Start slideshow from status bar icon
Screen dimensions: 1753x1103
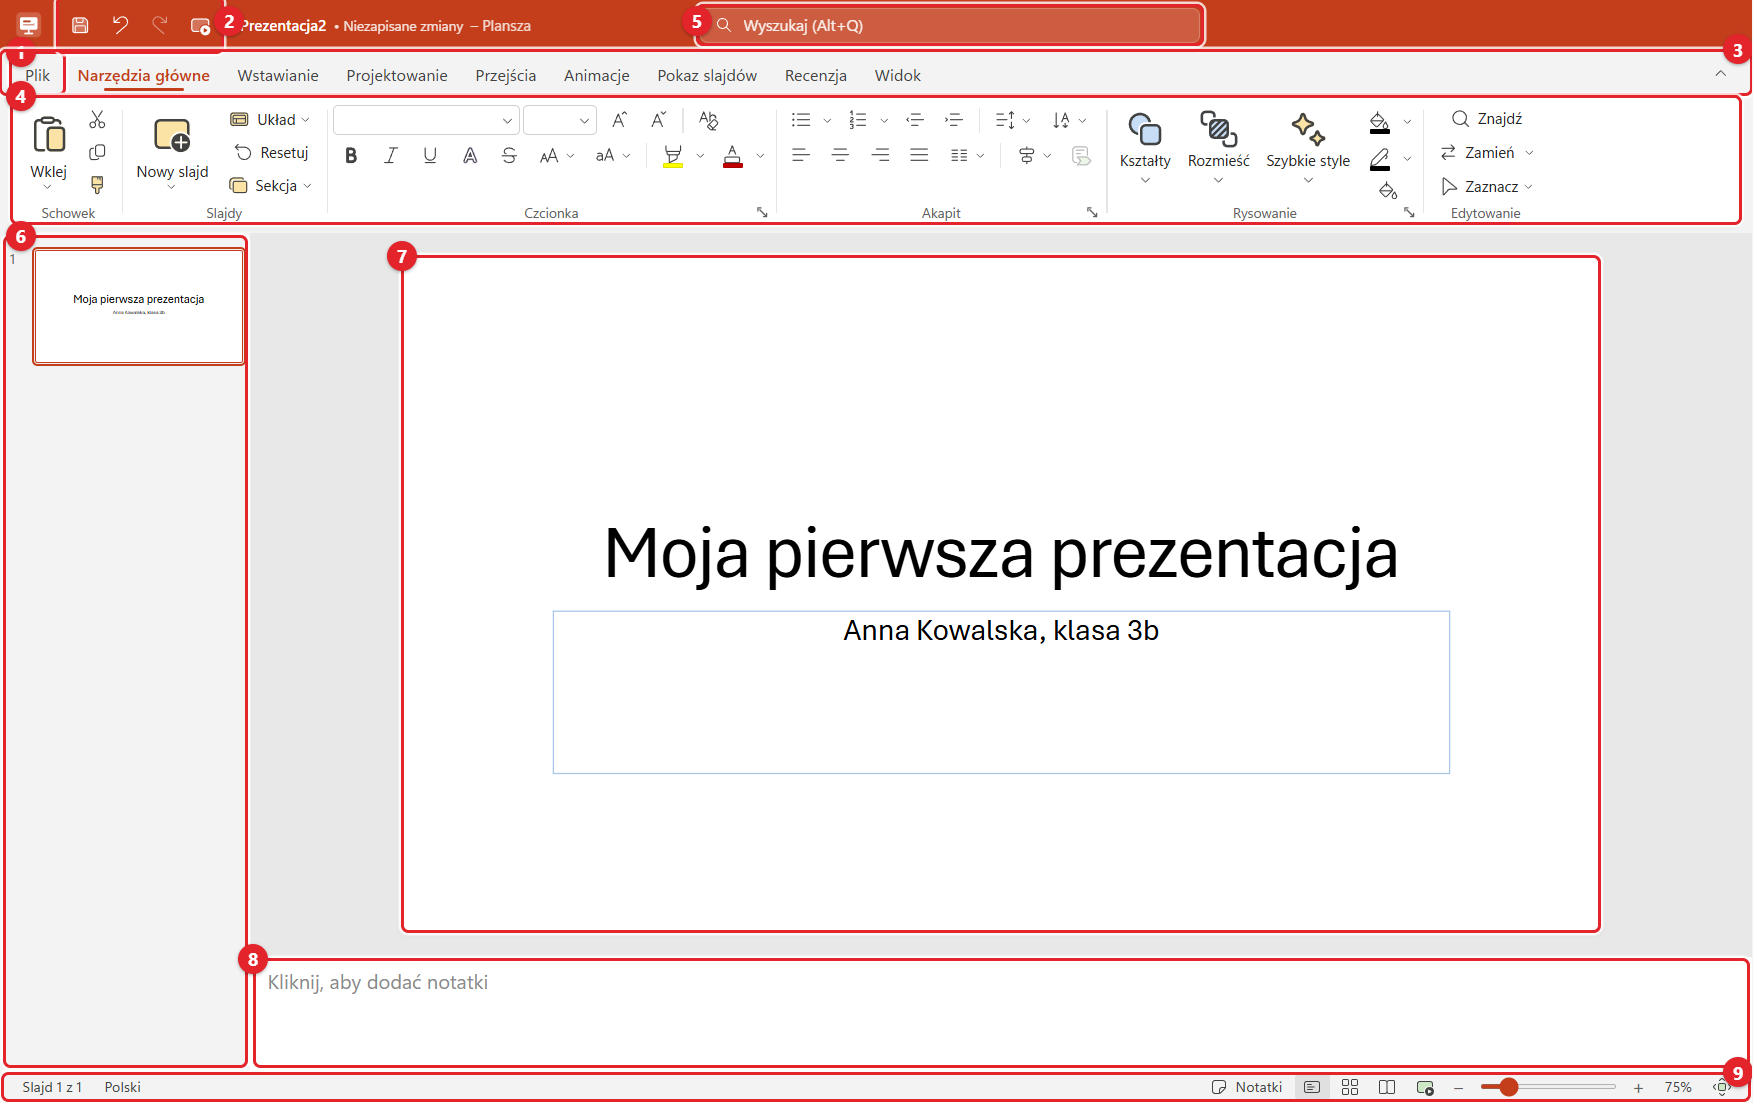pyautogui.click(x=1425, y=1087)
